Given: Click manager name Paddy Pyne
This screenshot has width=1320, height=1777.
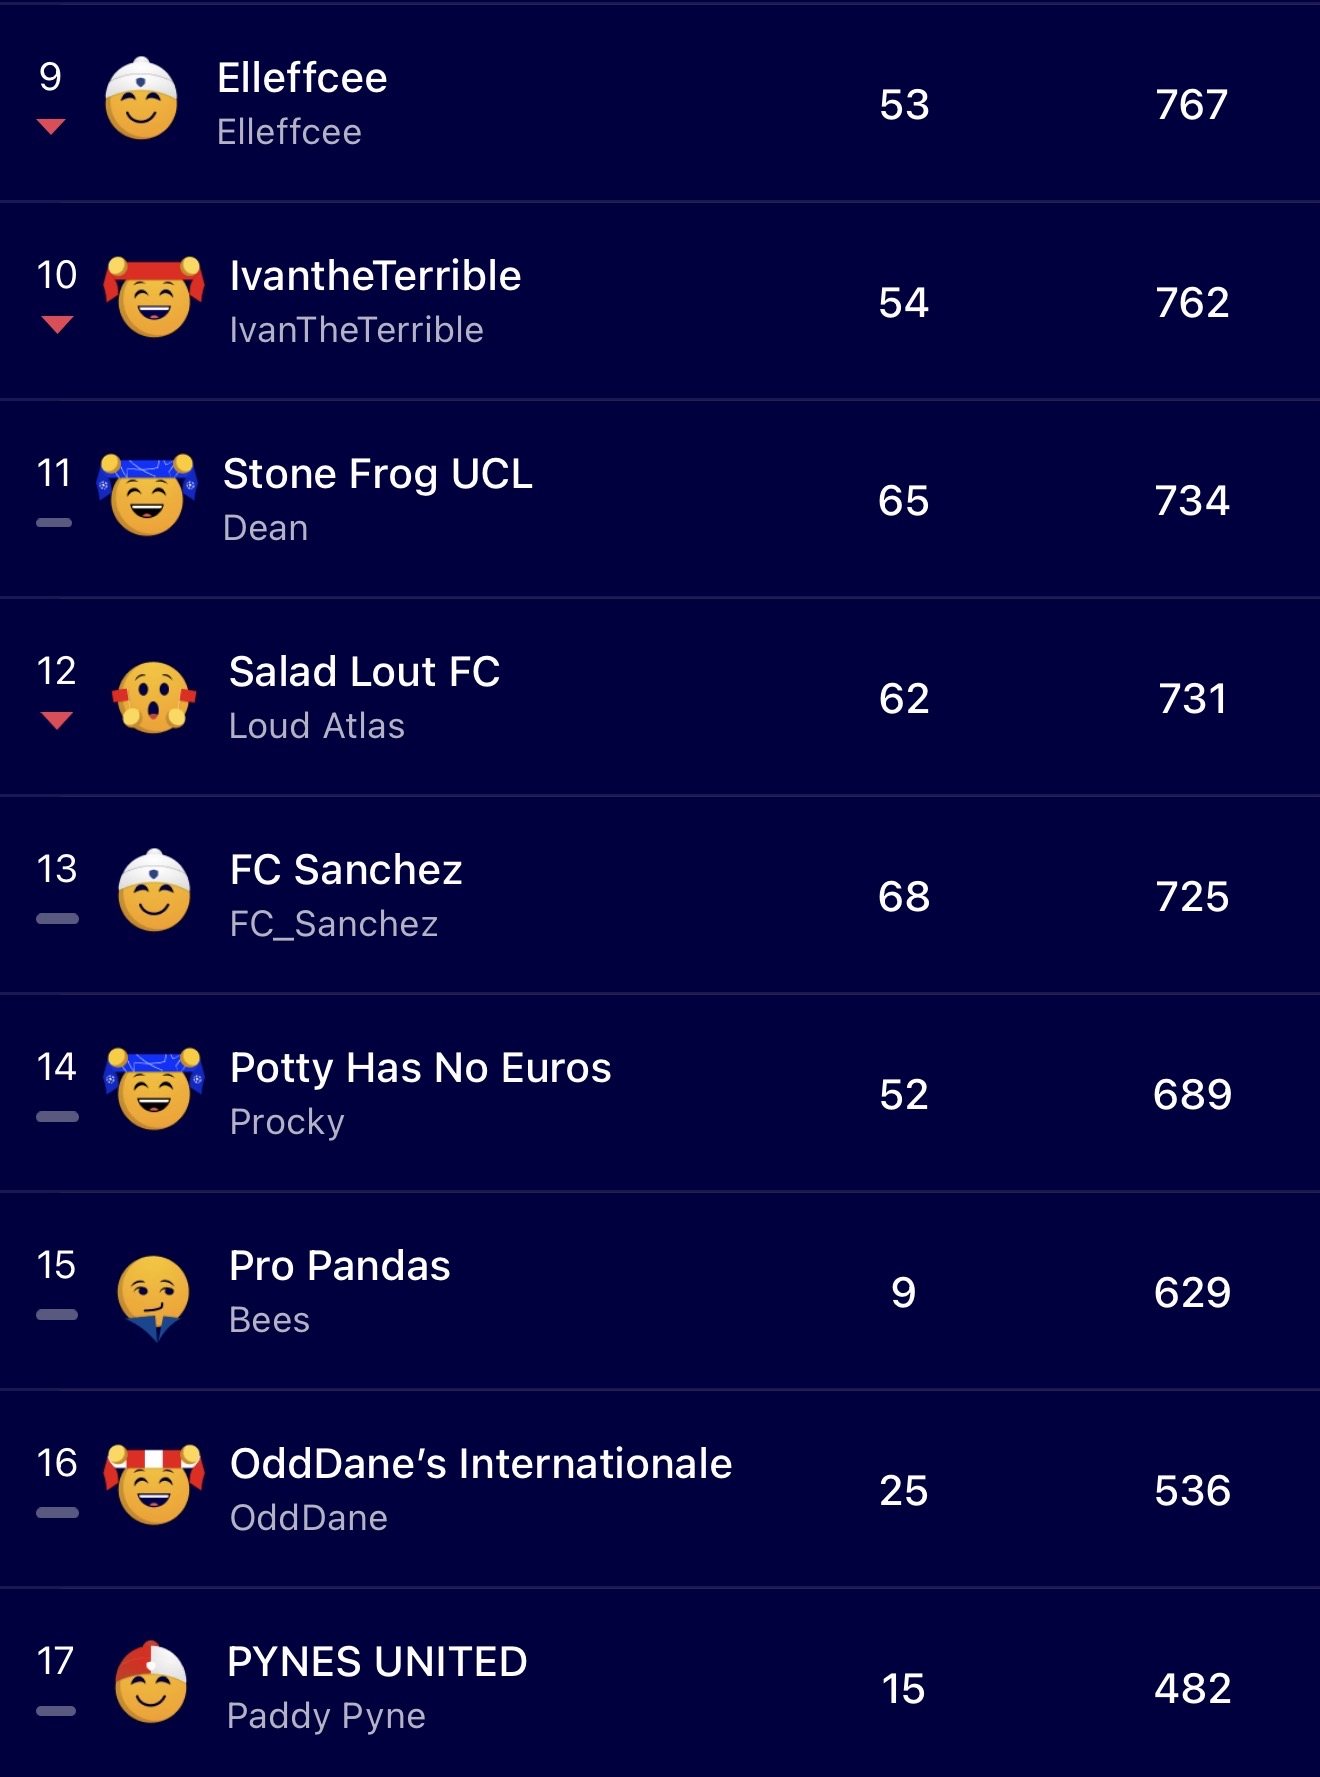Looking at the screenshot, I should point(326,1716).
